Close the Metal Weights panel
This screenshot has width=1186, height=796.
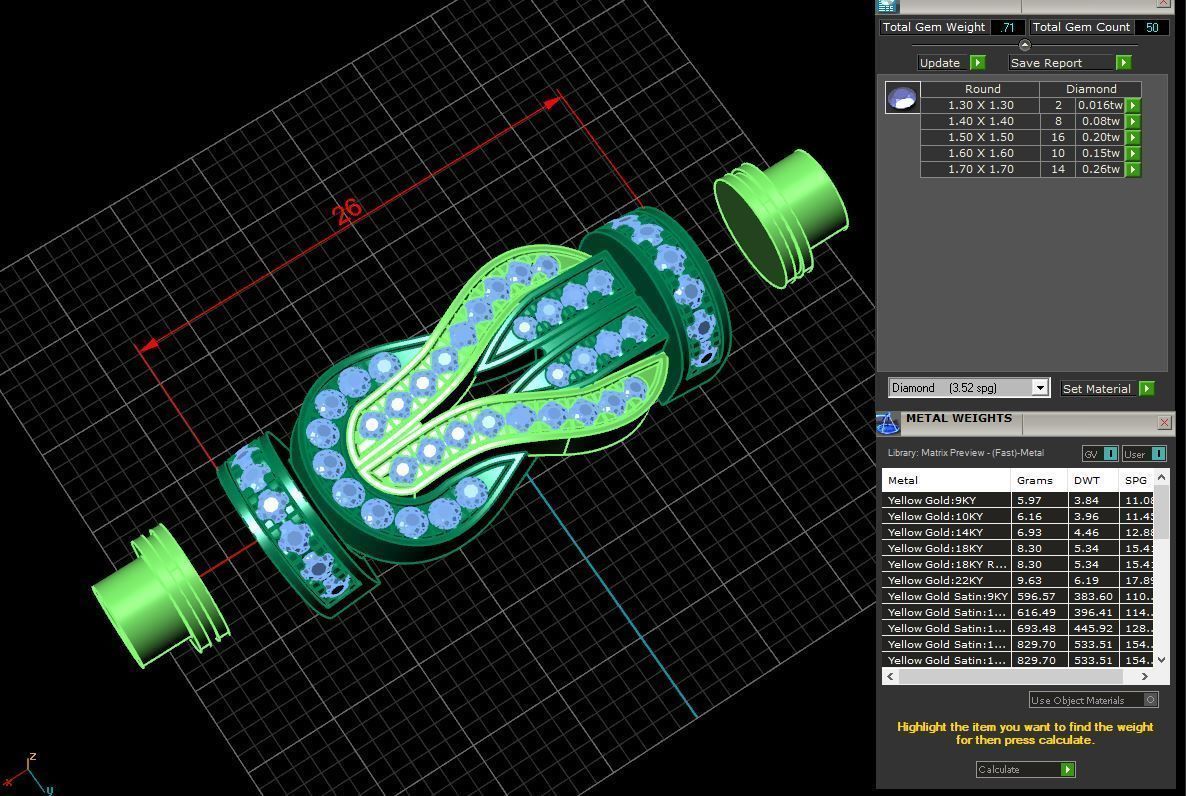coord(1164,422)
